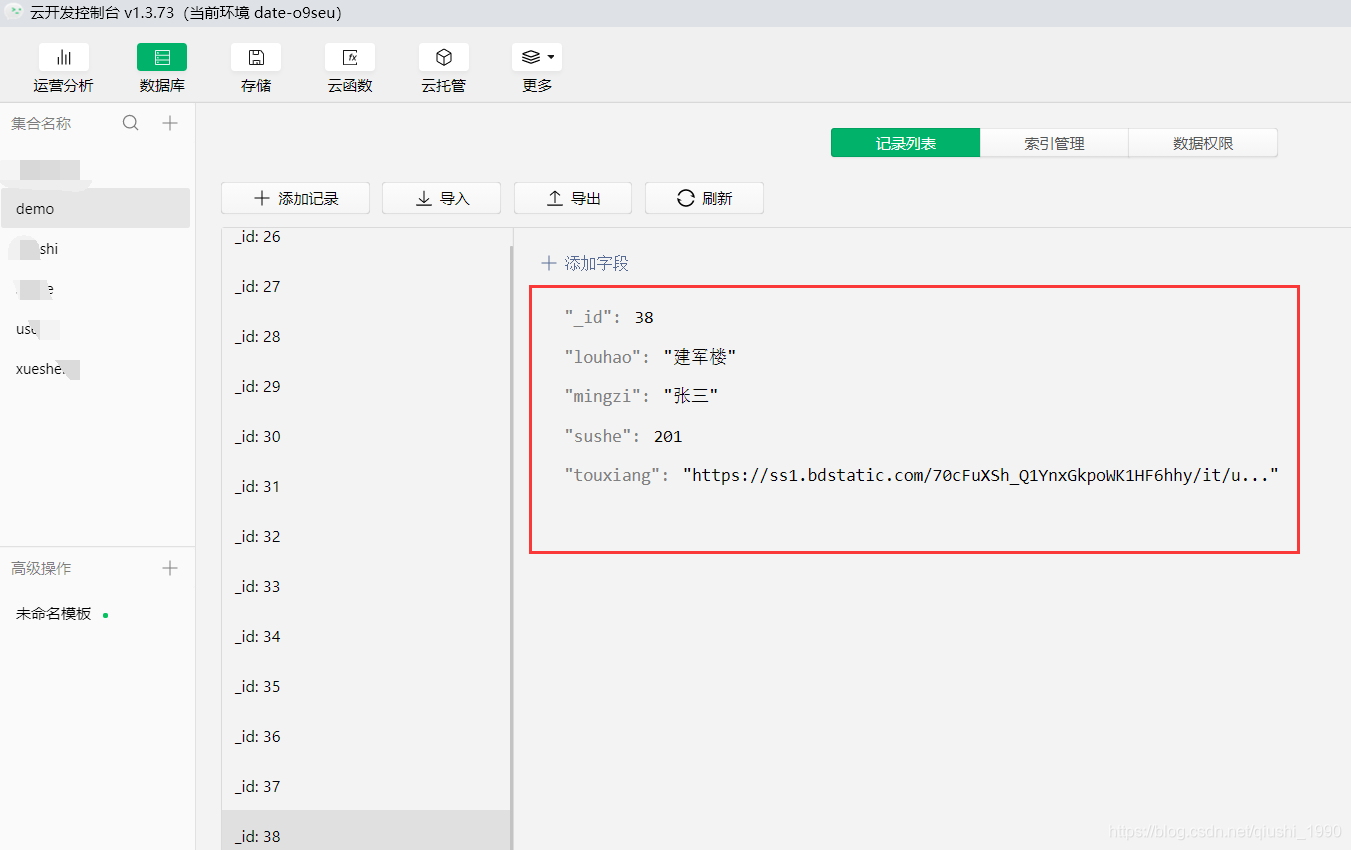Click the 导出 export button
Image resolution: width=1351 pixels, height=850 pixels.
[573, 198]
